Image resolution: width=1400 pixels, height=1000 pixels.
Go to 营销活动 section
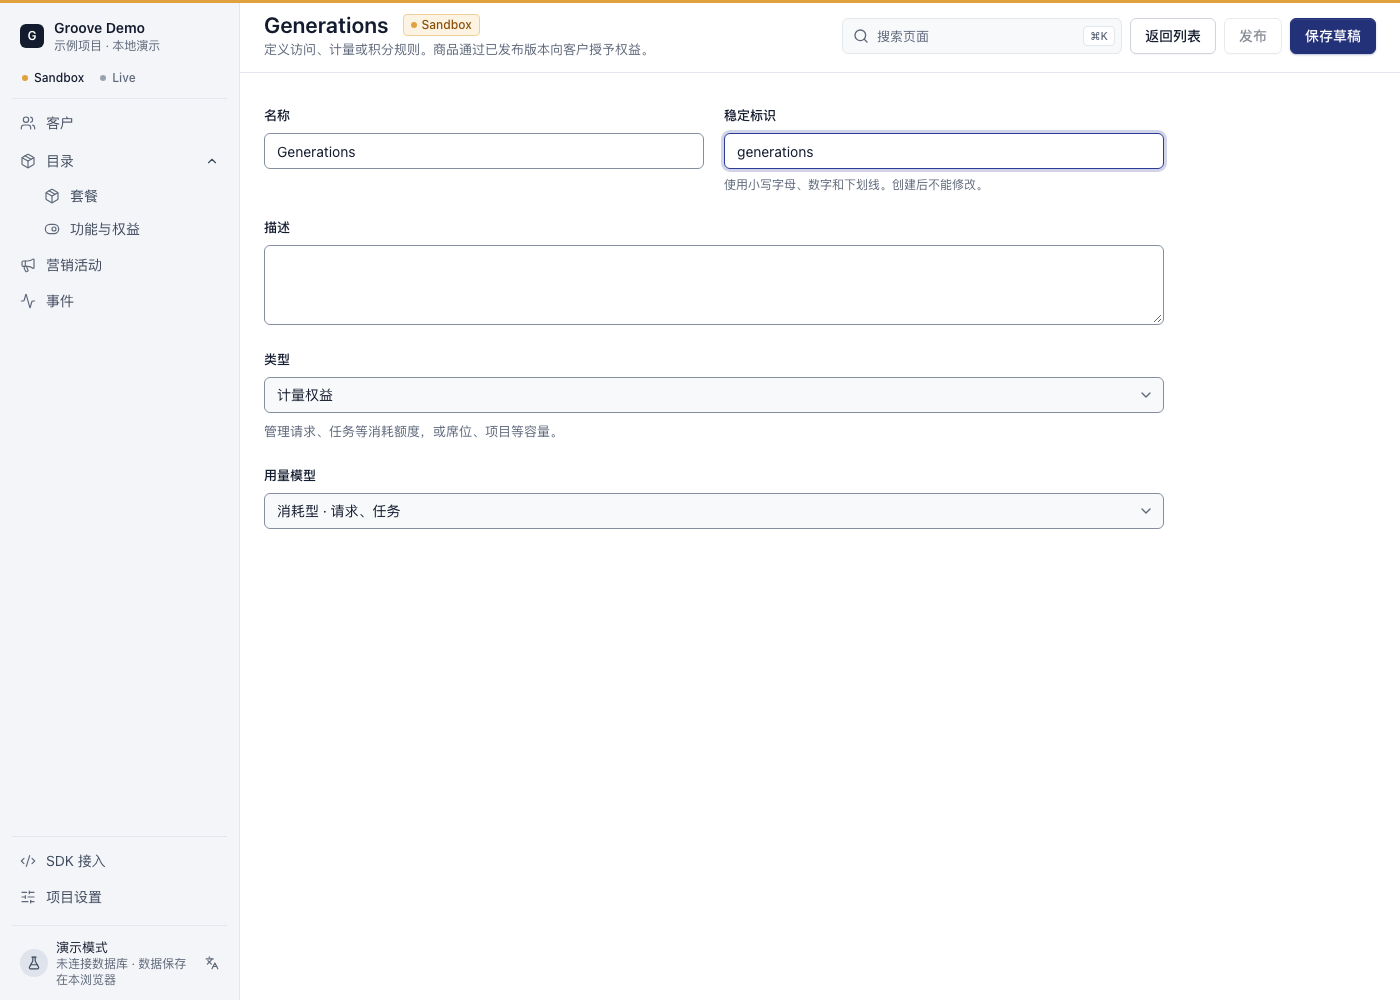coord(120,265)
